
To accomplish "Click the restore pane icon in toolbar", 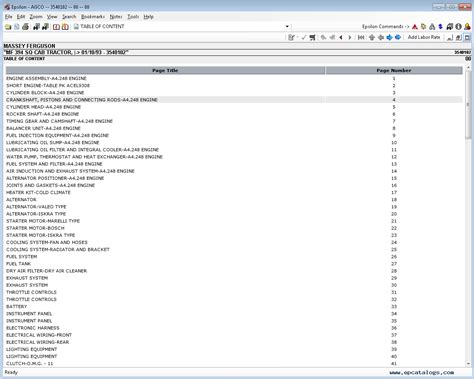I will click(x=459, y=38).
